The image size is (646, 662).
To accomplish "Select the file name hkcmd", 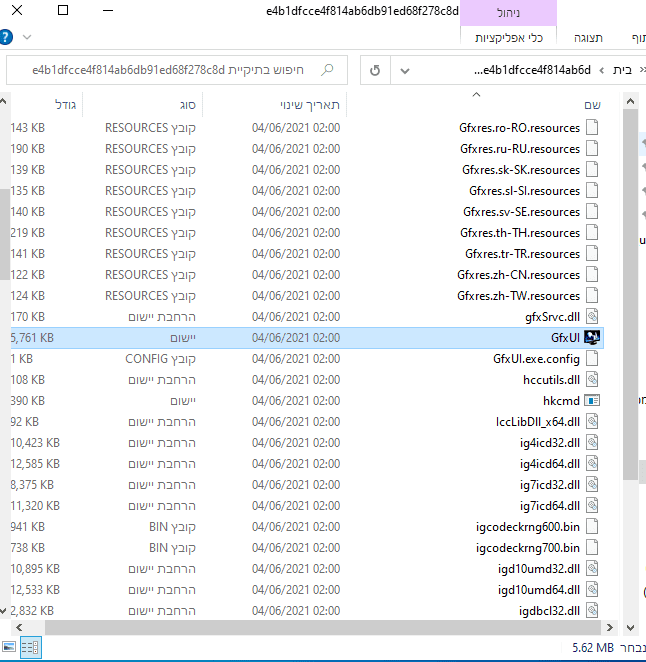I will pyautogui.click(x=561, y=401).
